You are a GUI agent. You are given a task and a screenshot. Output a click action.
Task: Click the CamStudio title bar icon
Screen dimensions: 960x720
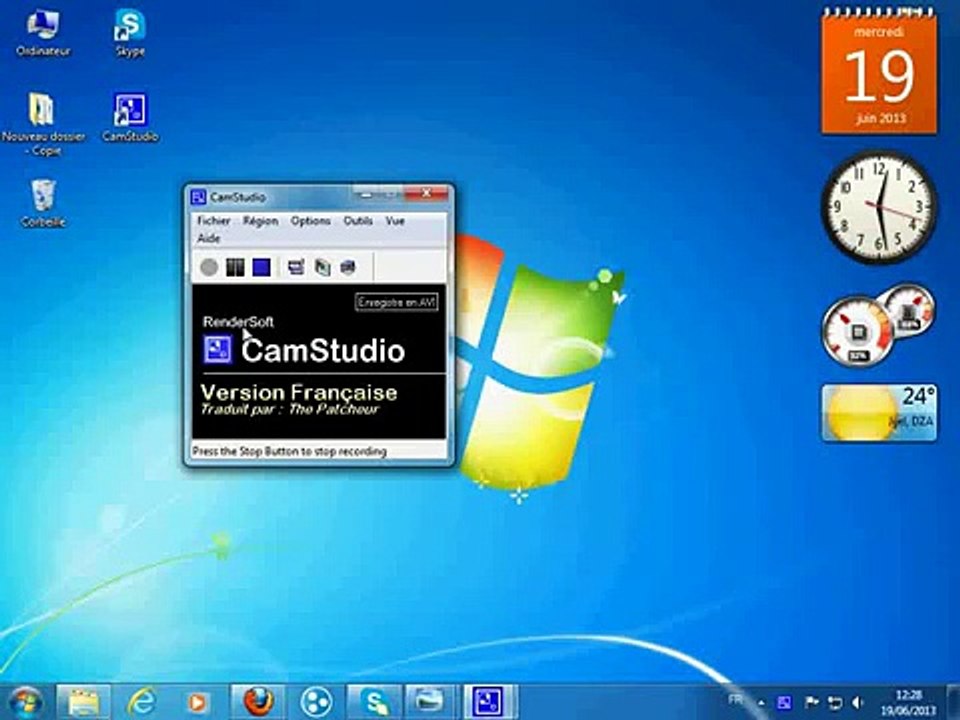tap(198, 197)
